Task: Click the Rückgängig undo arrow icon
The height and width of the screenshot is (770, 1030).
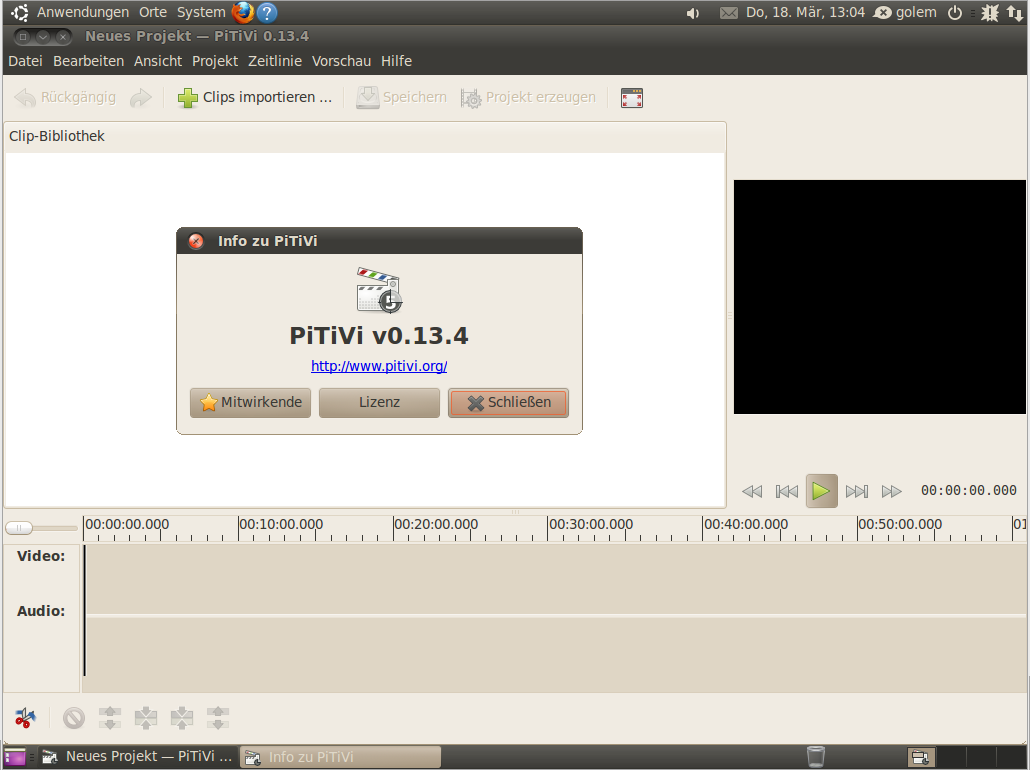Action: [23, 97]
